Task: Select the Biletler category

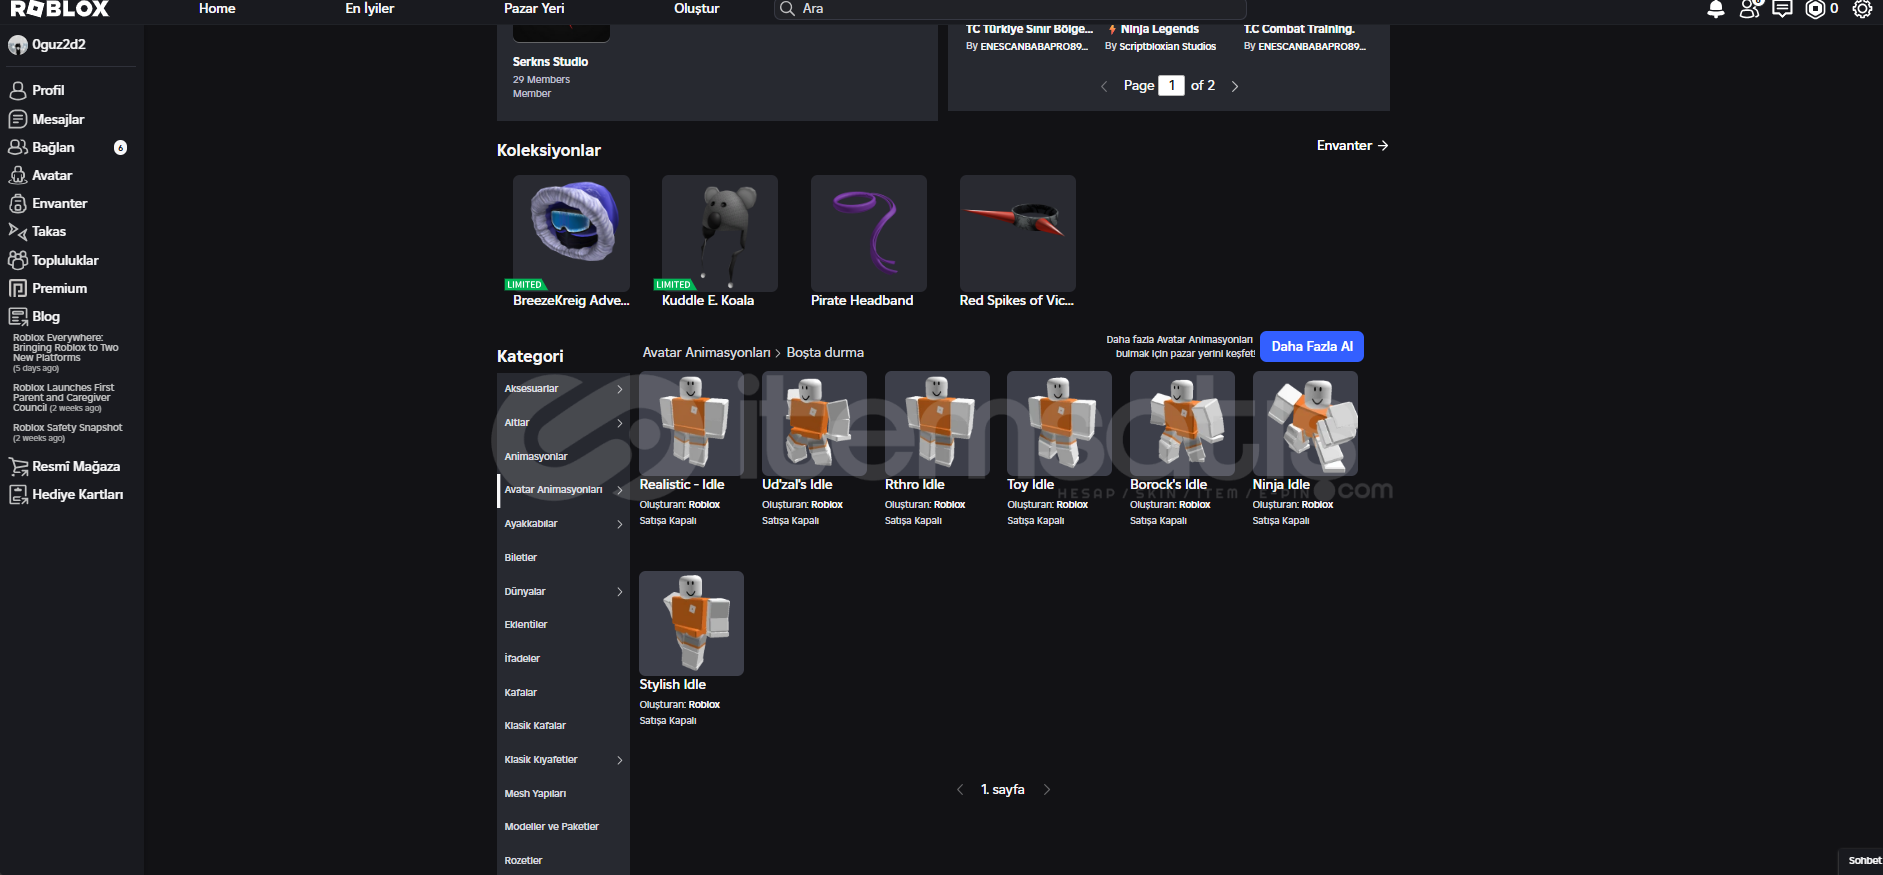Action: click(x=563, y=558)
